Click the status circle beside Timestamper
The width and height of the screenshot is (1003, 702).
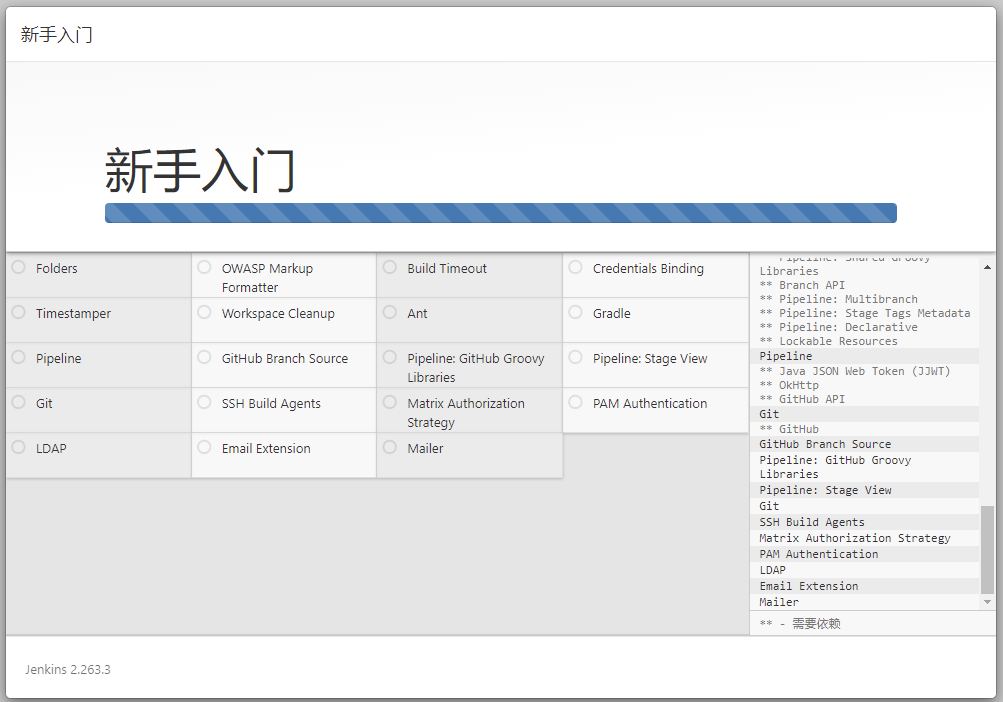[x=18, y=312]
